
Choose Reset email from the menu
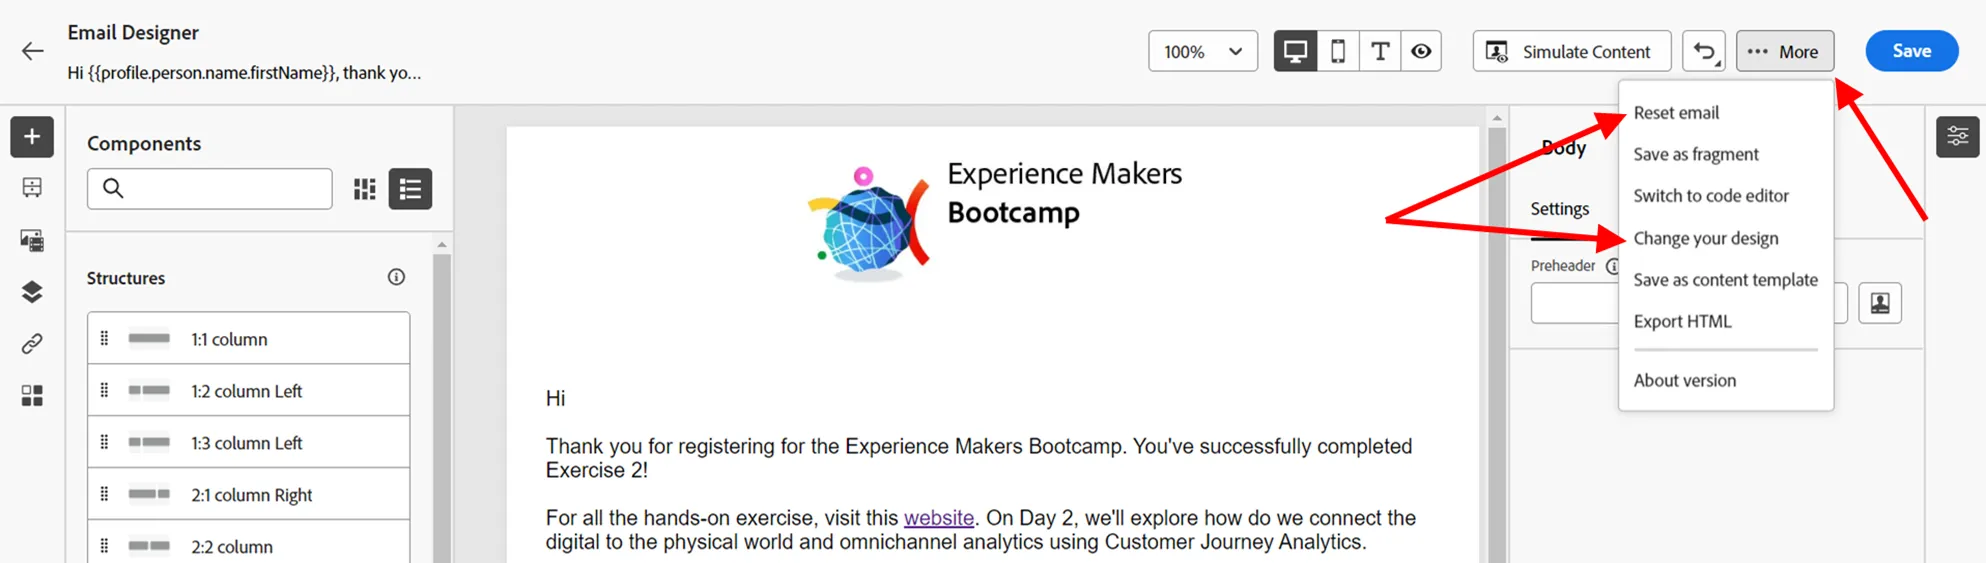click(x=1676, y=113)
